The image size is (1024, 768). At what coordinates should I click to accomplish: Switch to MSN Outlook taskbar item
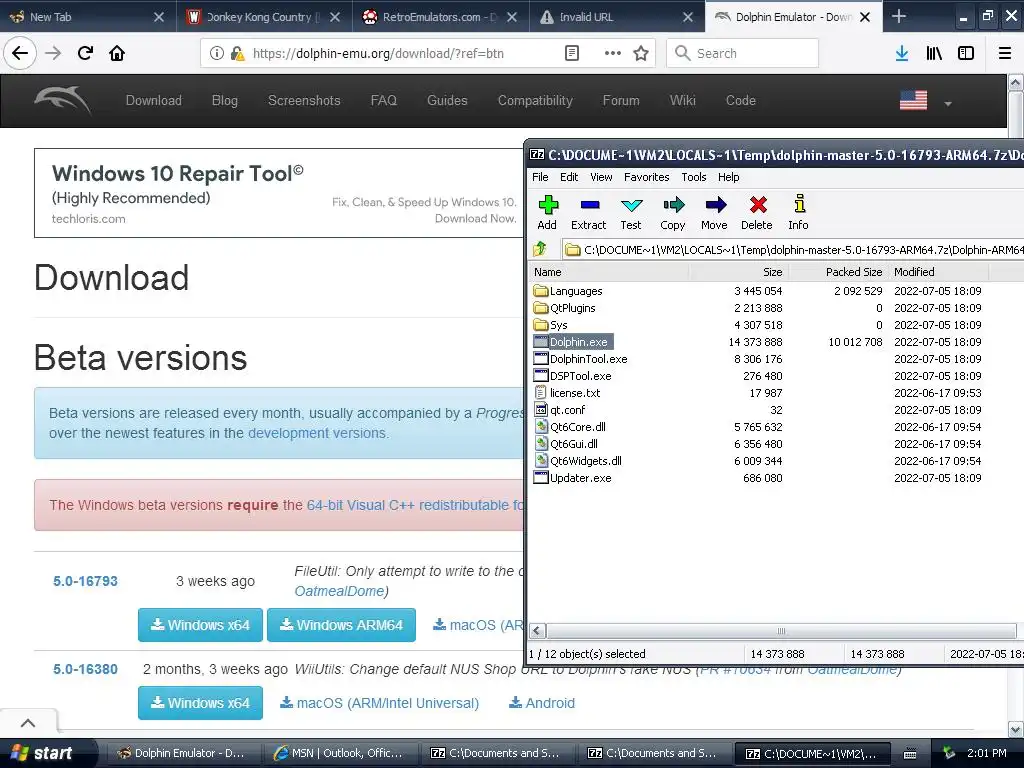tap(339, 753)
